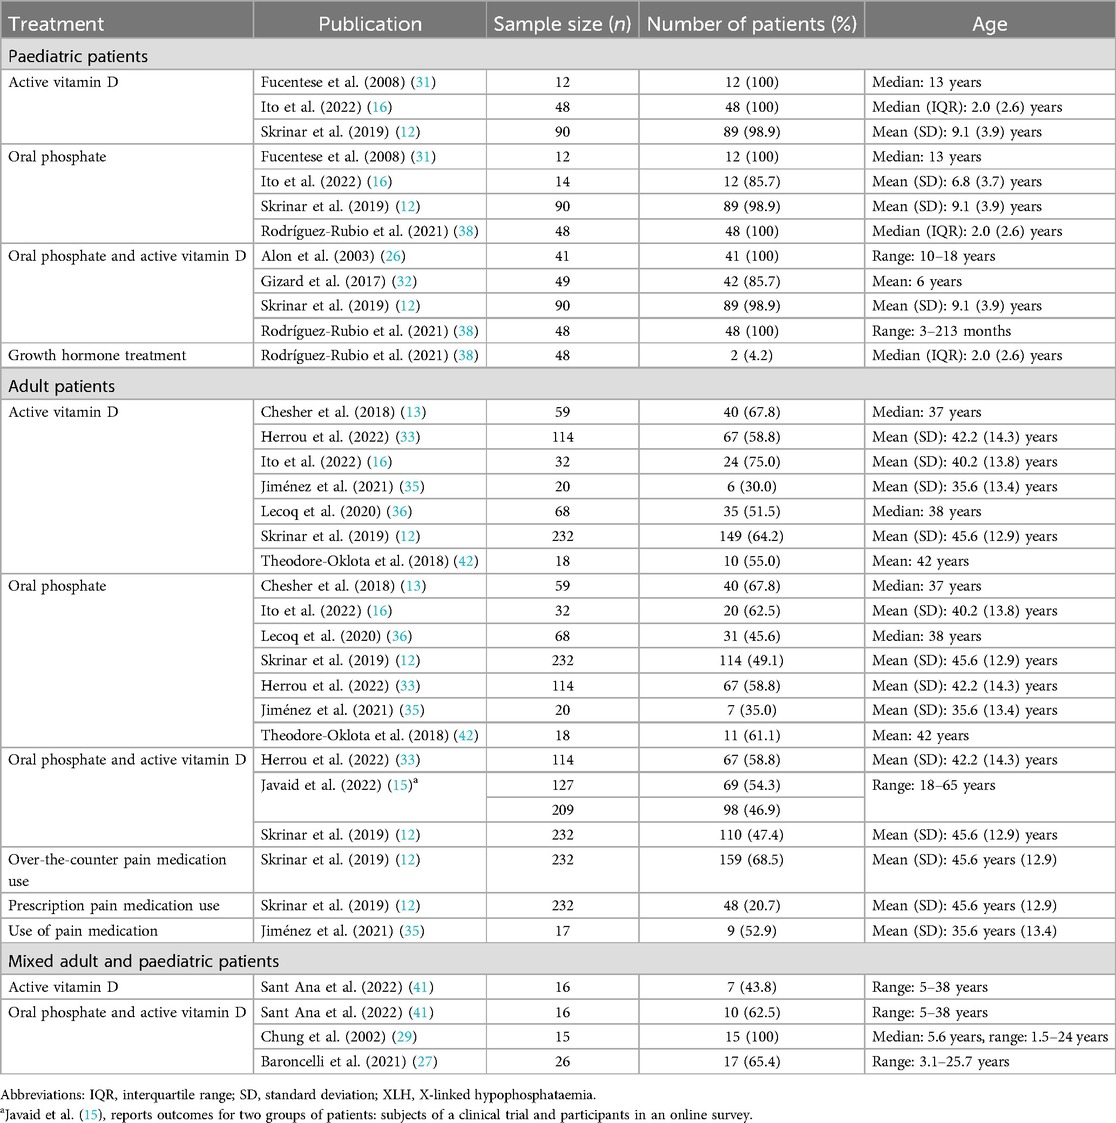Viewport: 1116px width, 1123px height.
Task: Select the Use of pain medication cell
Action: [x=127, y=931]
